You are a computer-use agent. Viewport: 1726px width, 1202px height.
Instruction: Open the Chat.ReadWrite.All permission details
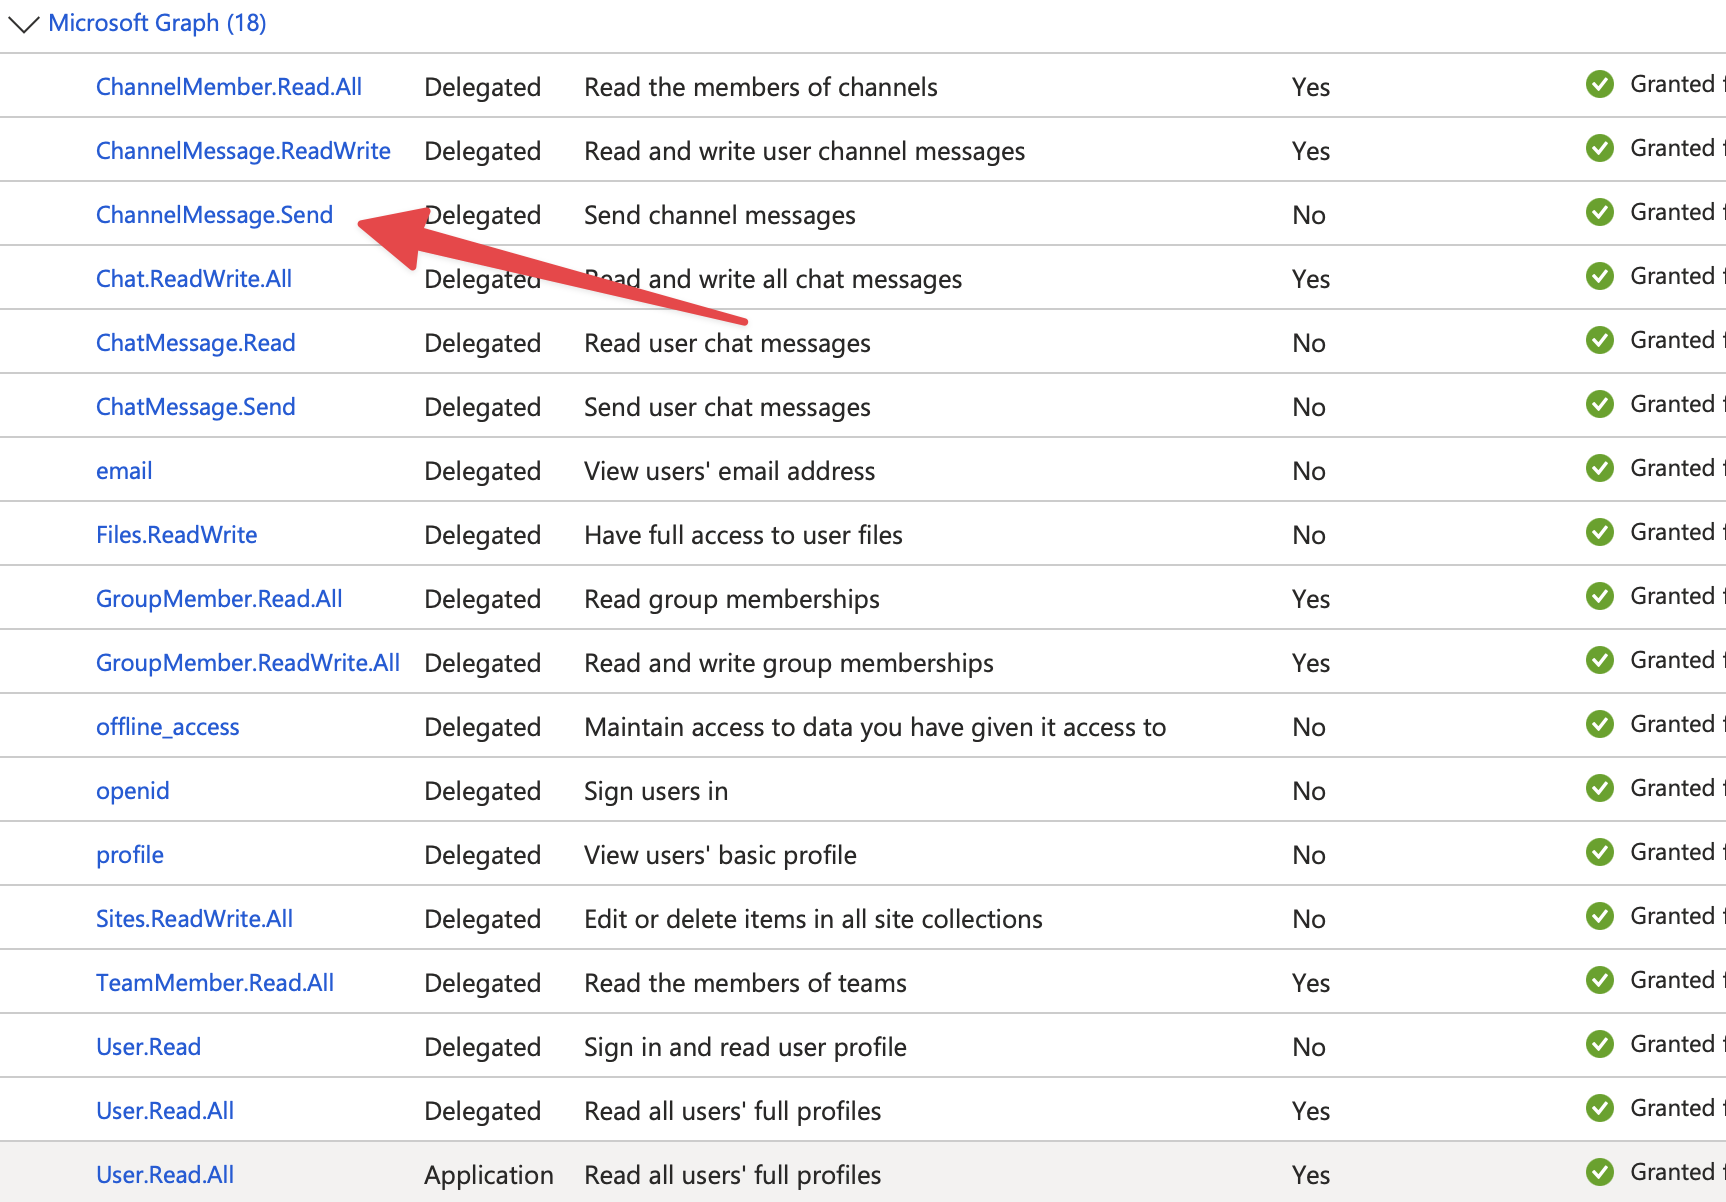point(194,279)
